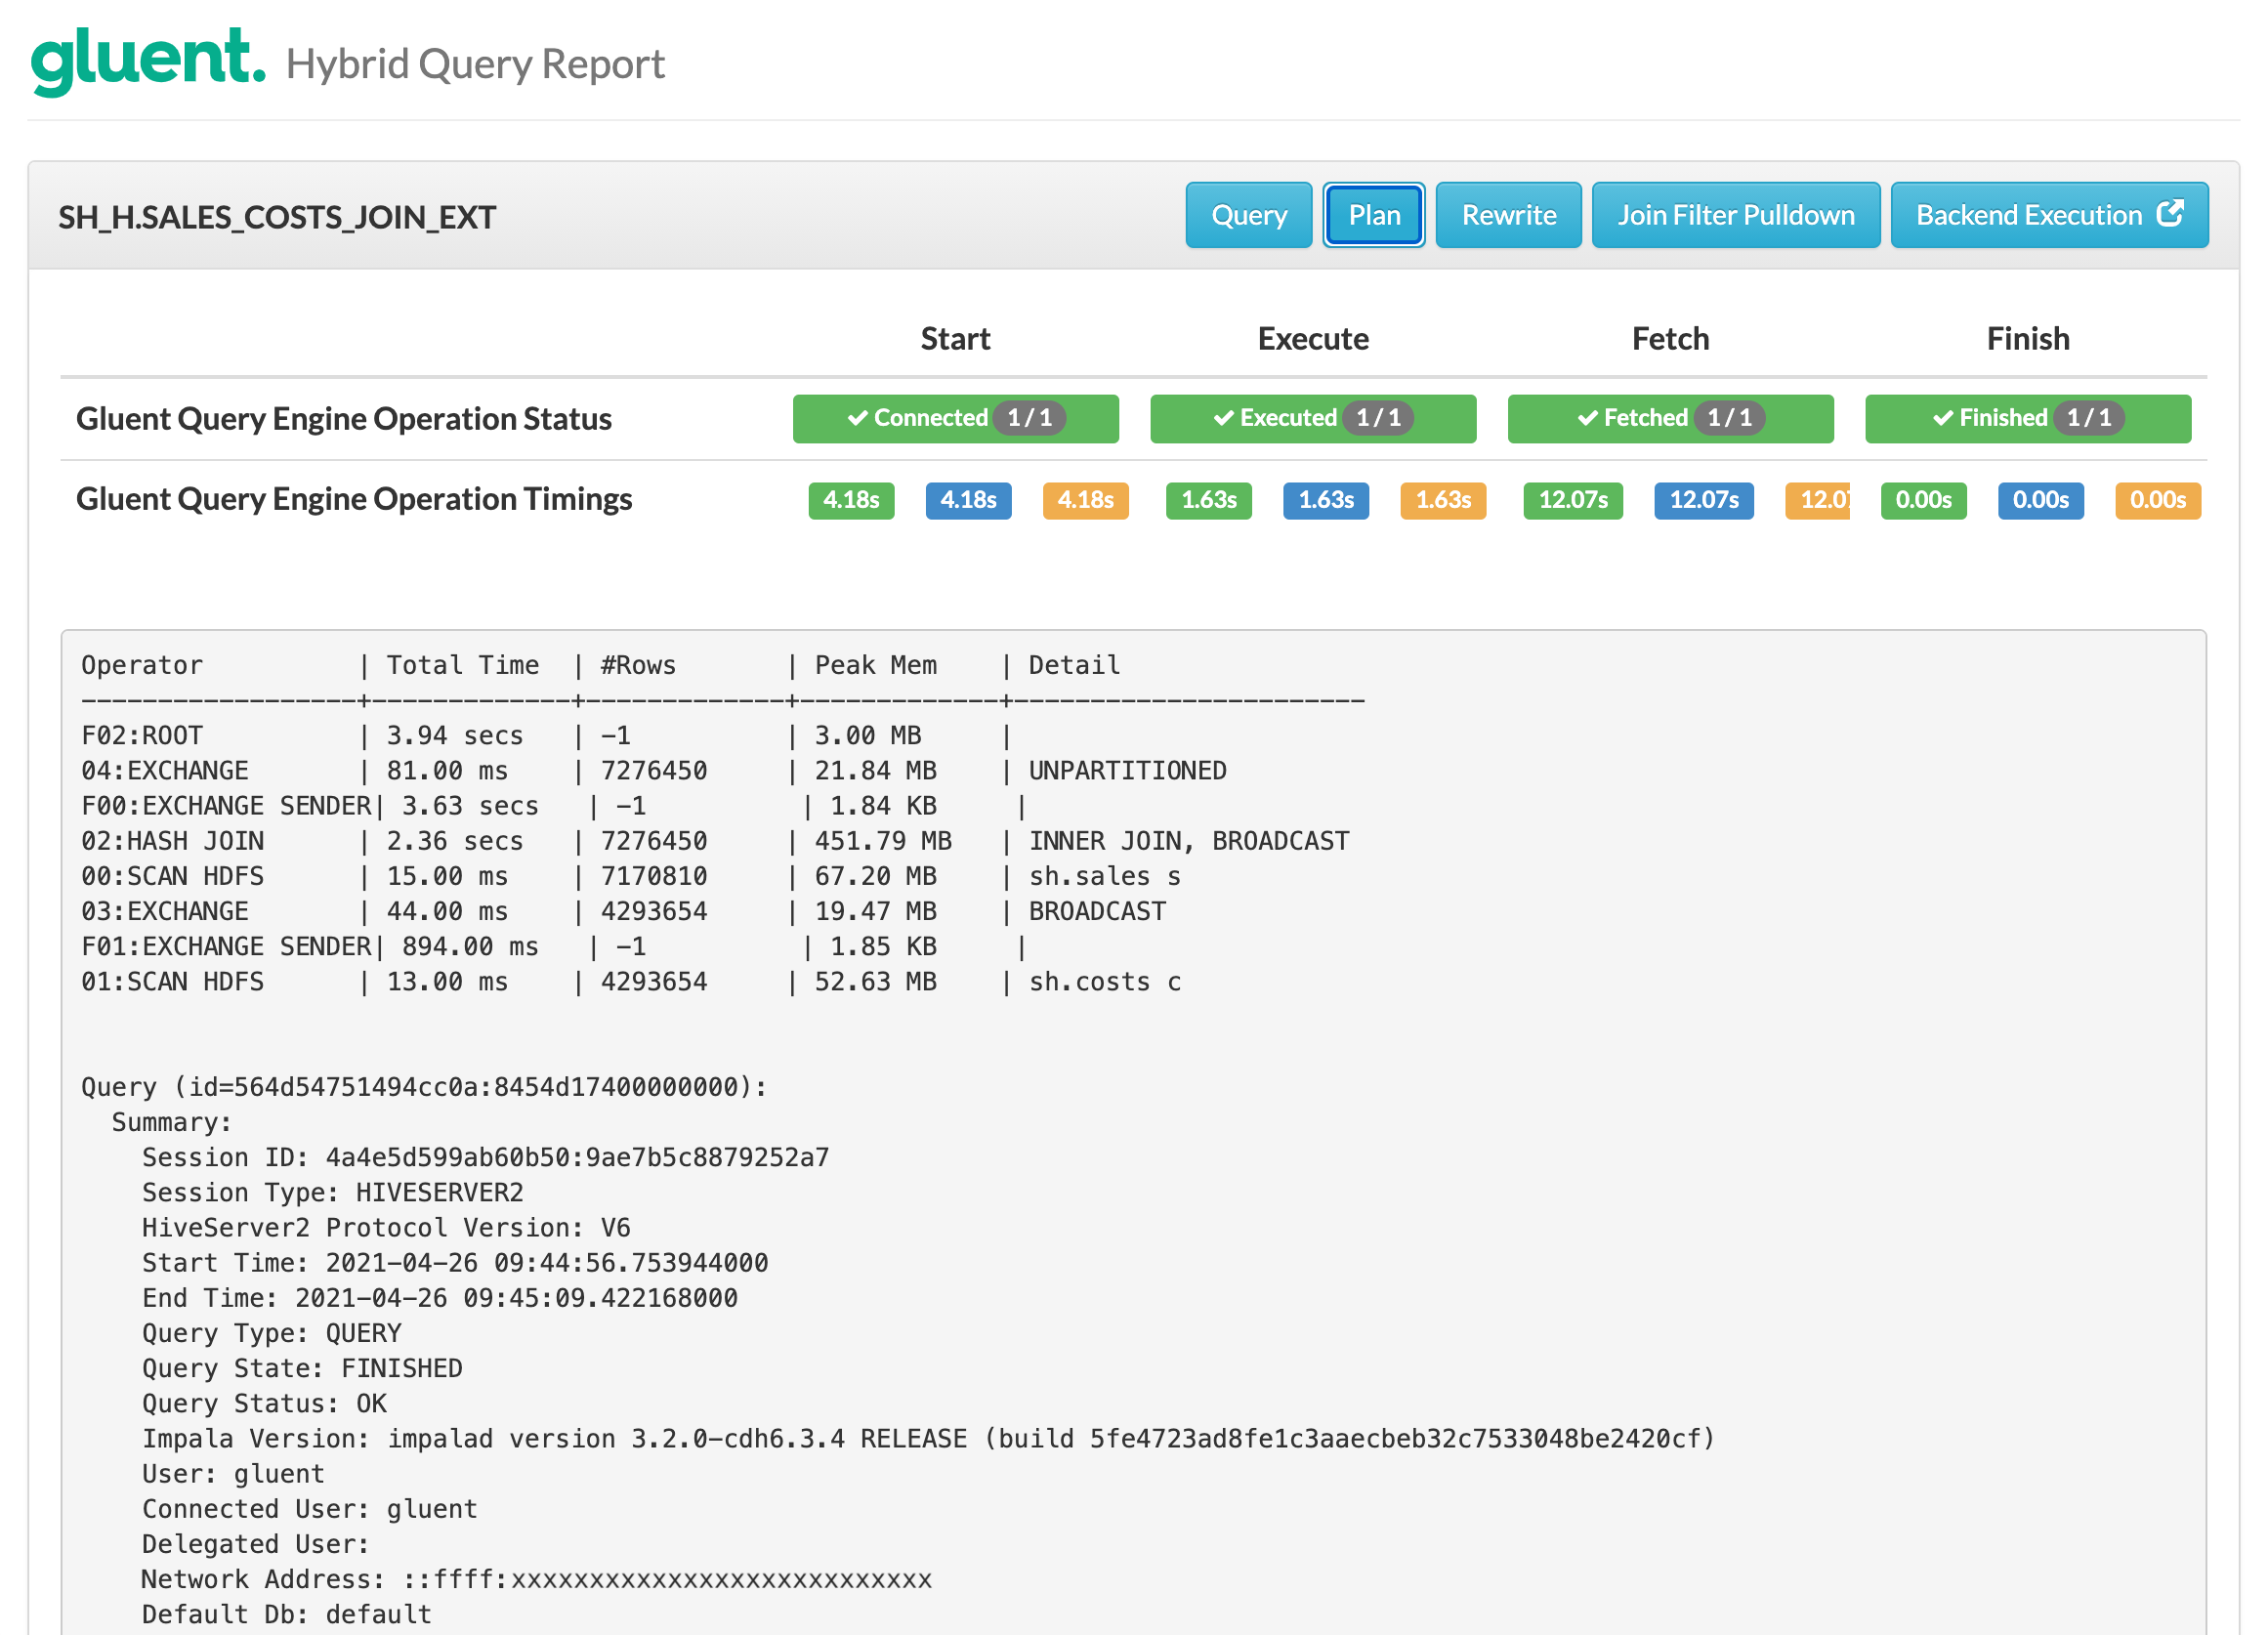Screen dimensions: 2268x1635
Task: Open Join Filter Pulldown view
Action: tap(1735, 215)
